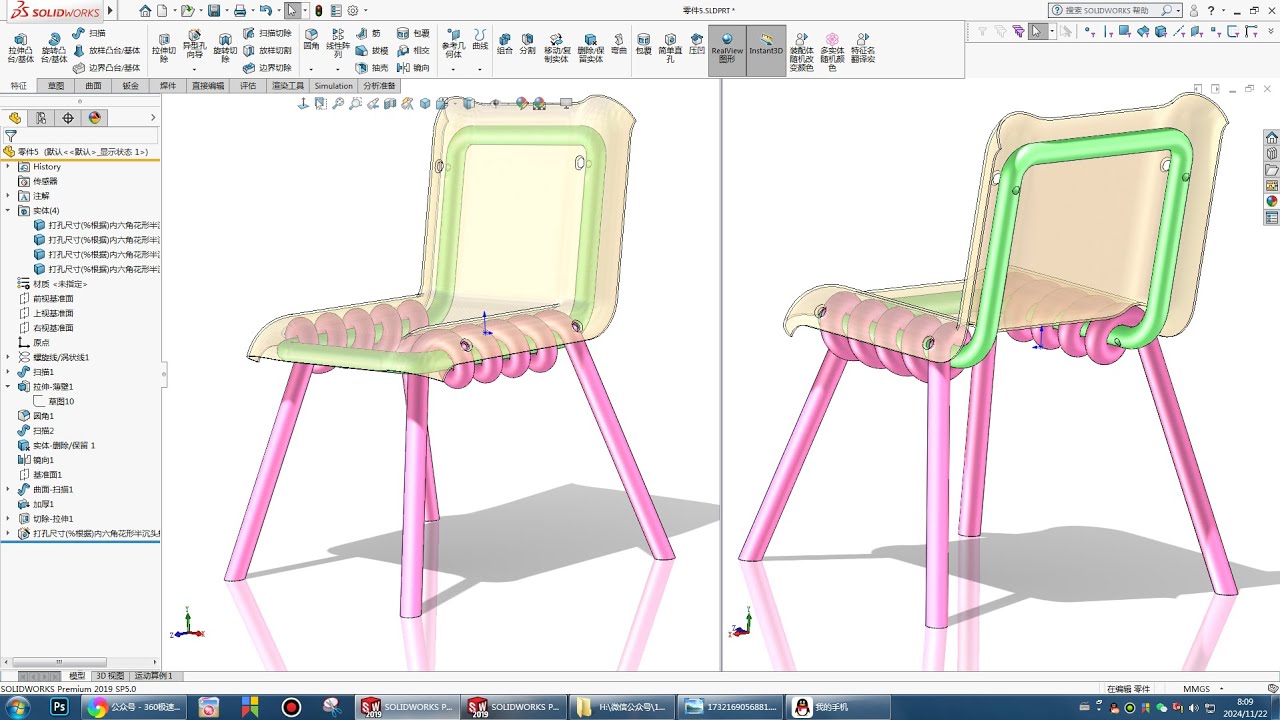Click the 分割 split tool

click(x=528, y=43)
